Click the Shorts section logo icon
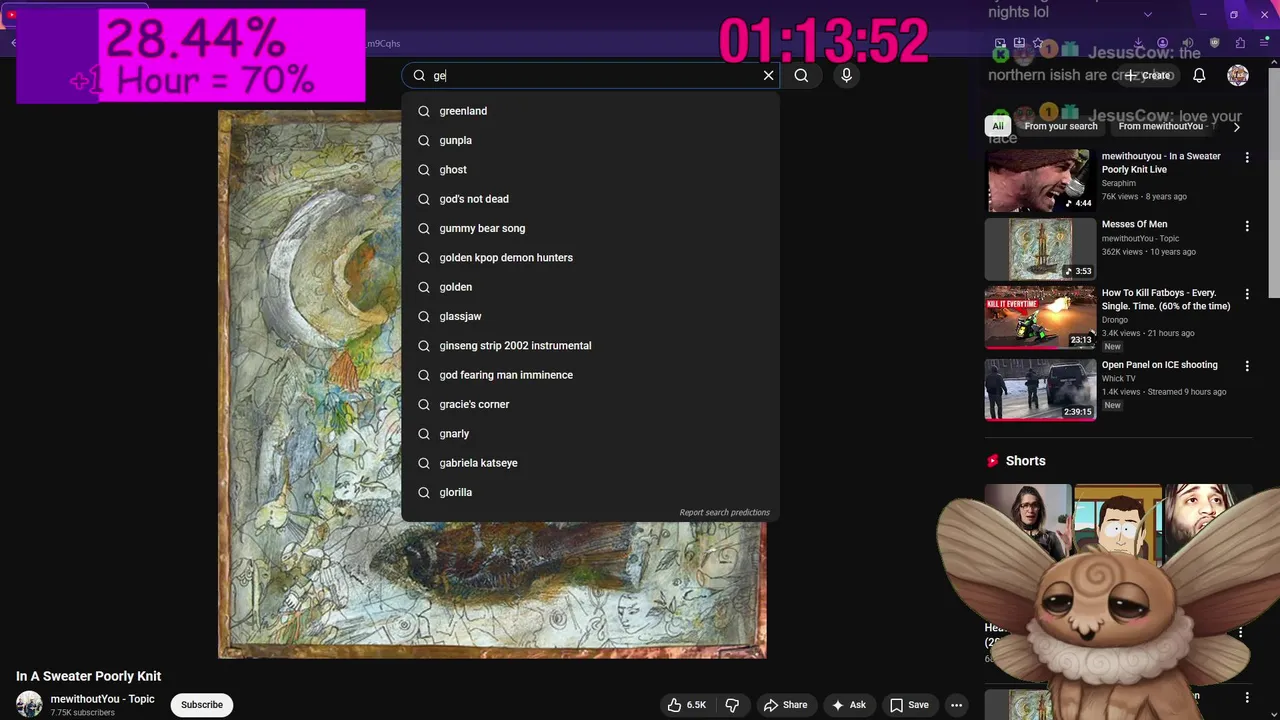This screenshot has height=720, width=1280. tap(992, 461)
